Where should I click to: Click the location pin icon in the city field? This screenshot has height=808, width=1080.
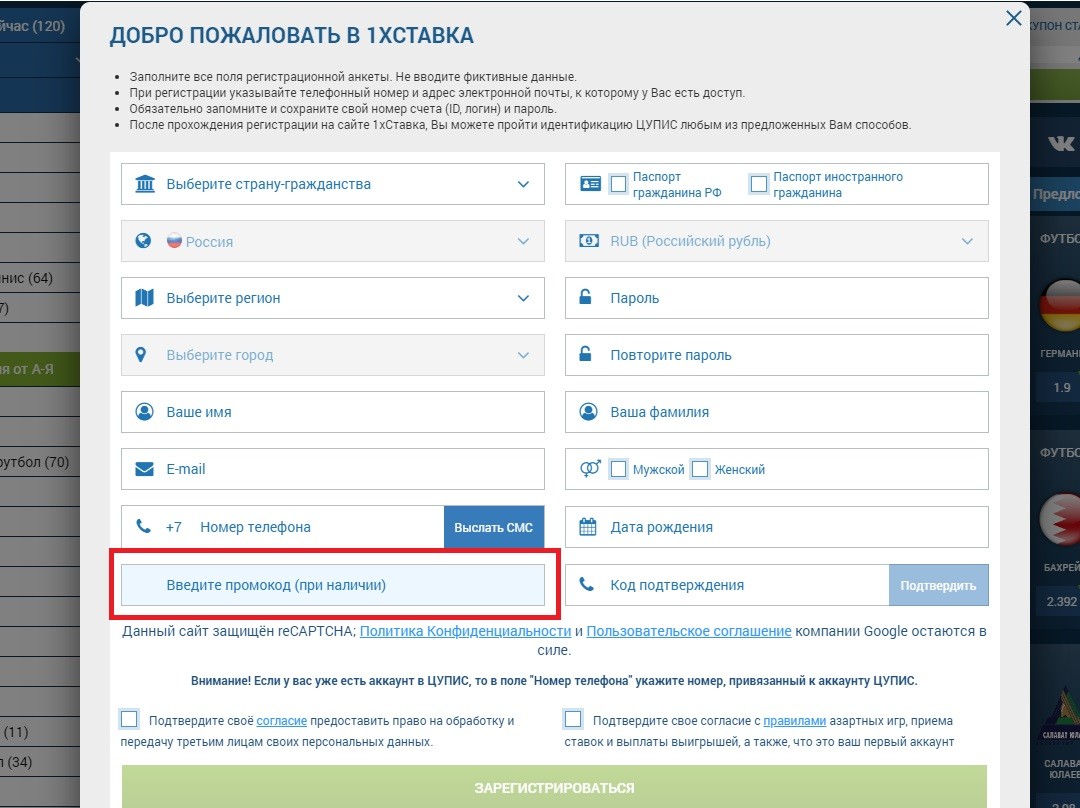click(141, 355)
